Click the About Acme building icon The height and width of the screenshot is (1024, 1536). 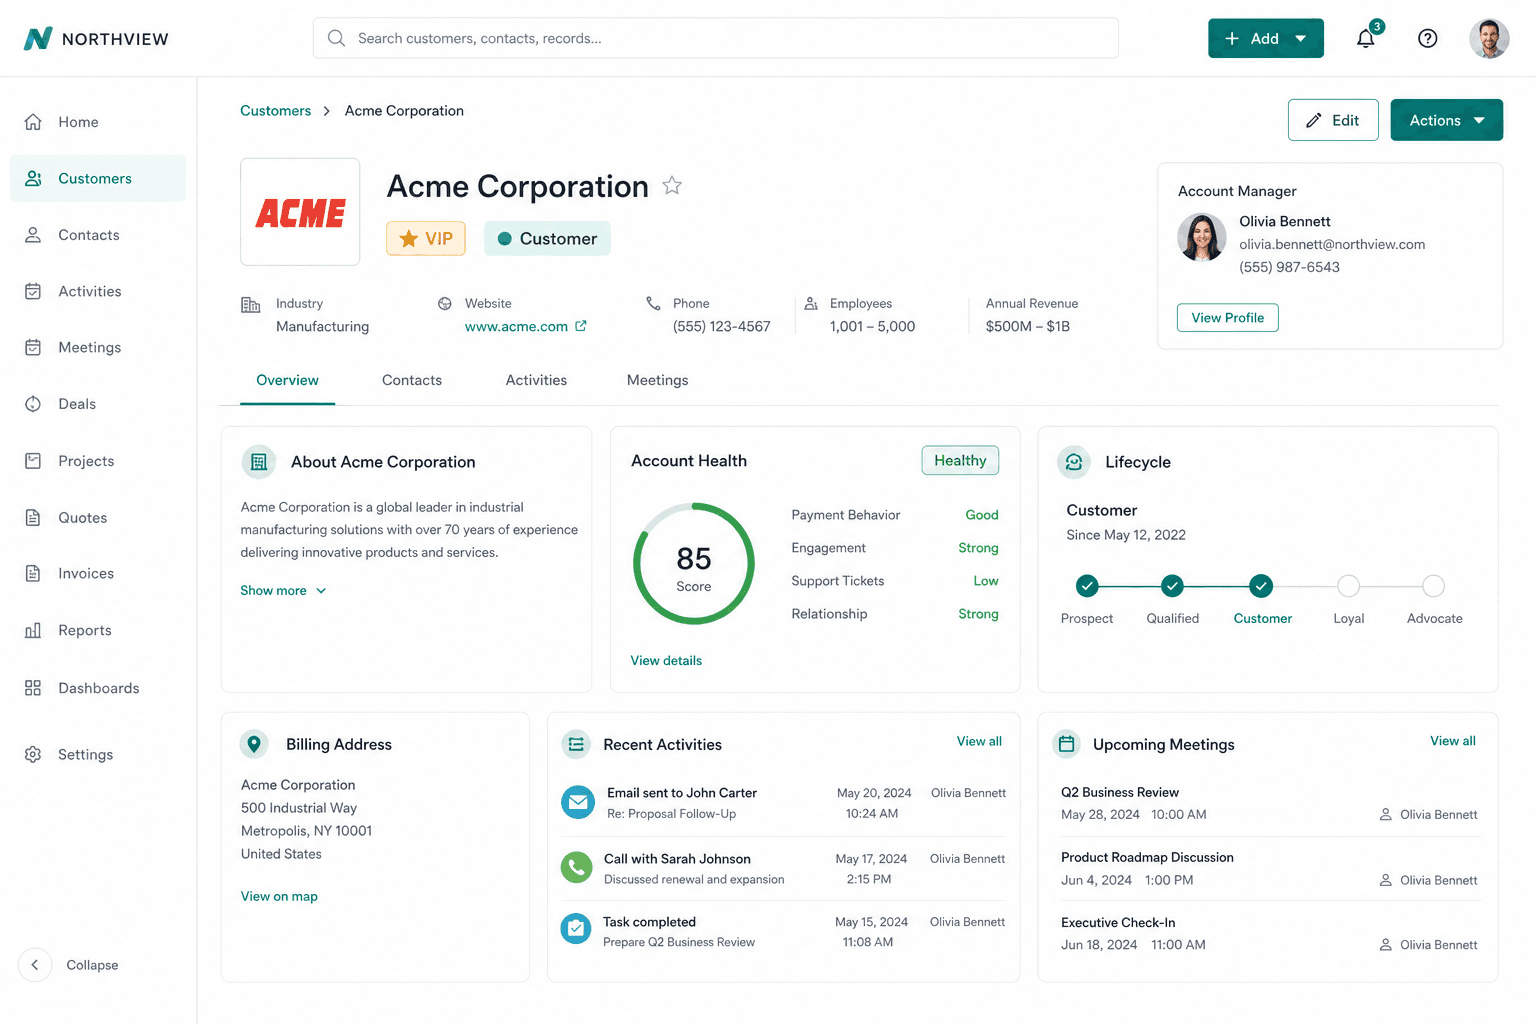tap(259, 462)
